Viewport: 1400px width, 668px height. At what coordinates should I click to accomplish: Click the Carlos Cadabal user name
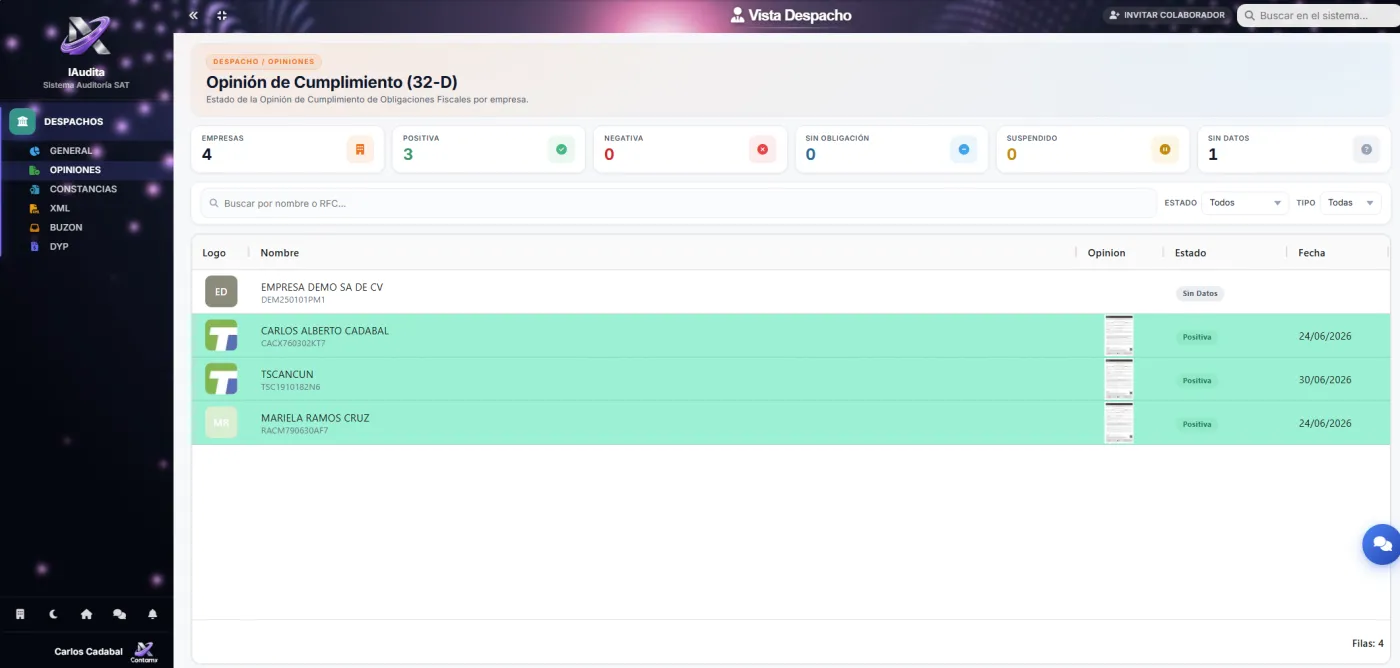pyautogui.click(x=88, y=652)
